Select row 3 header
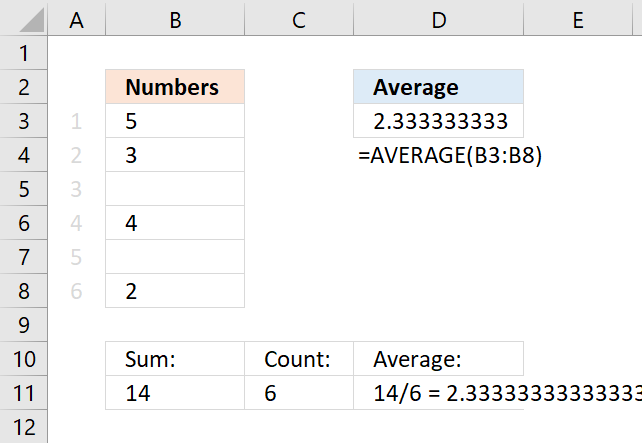The width and height of the screenshot is (642, 443). [24, 121]
